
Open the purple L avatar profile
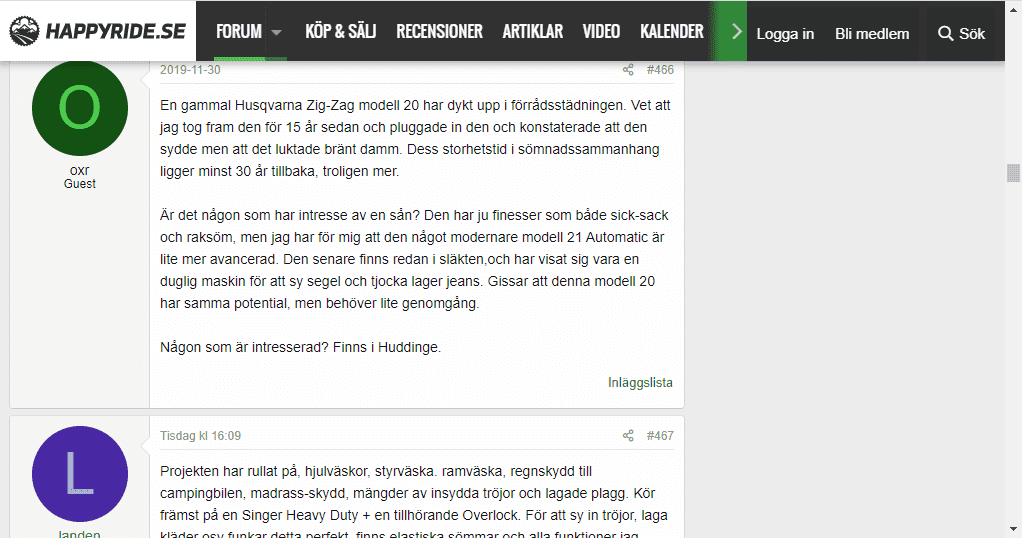80,474
